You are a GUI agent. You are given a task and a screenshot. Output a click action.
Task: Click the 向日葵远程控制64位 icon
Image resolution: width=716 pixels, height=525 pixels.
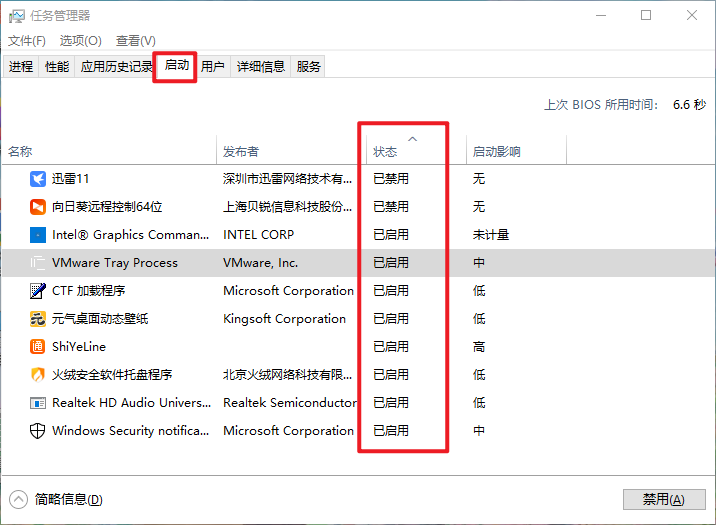click(x=37, y=207)
